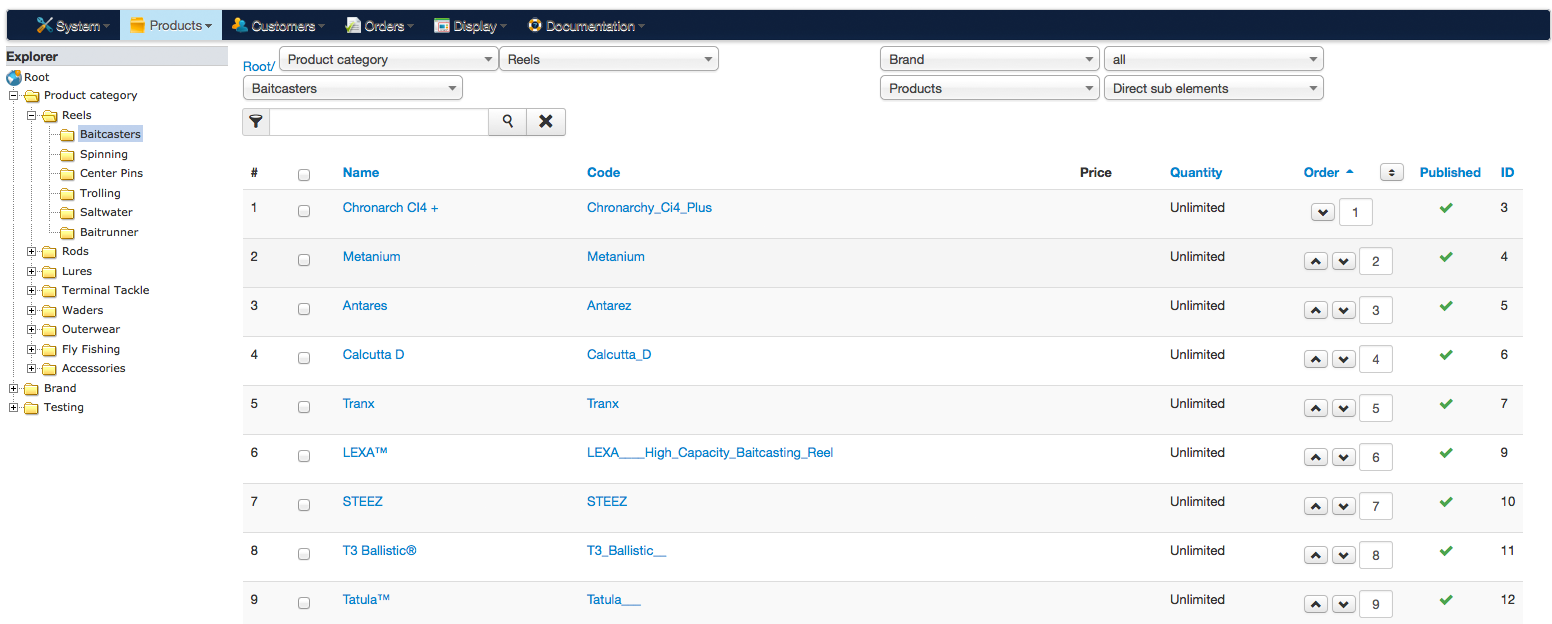The width and height of the screenshot is (1552, 624).
Task: Check the Tranx row checkbox
Action: [304, 407]
